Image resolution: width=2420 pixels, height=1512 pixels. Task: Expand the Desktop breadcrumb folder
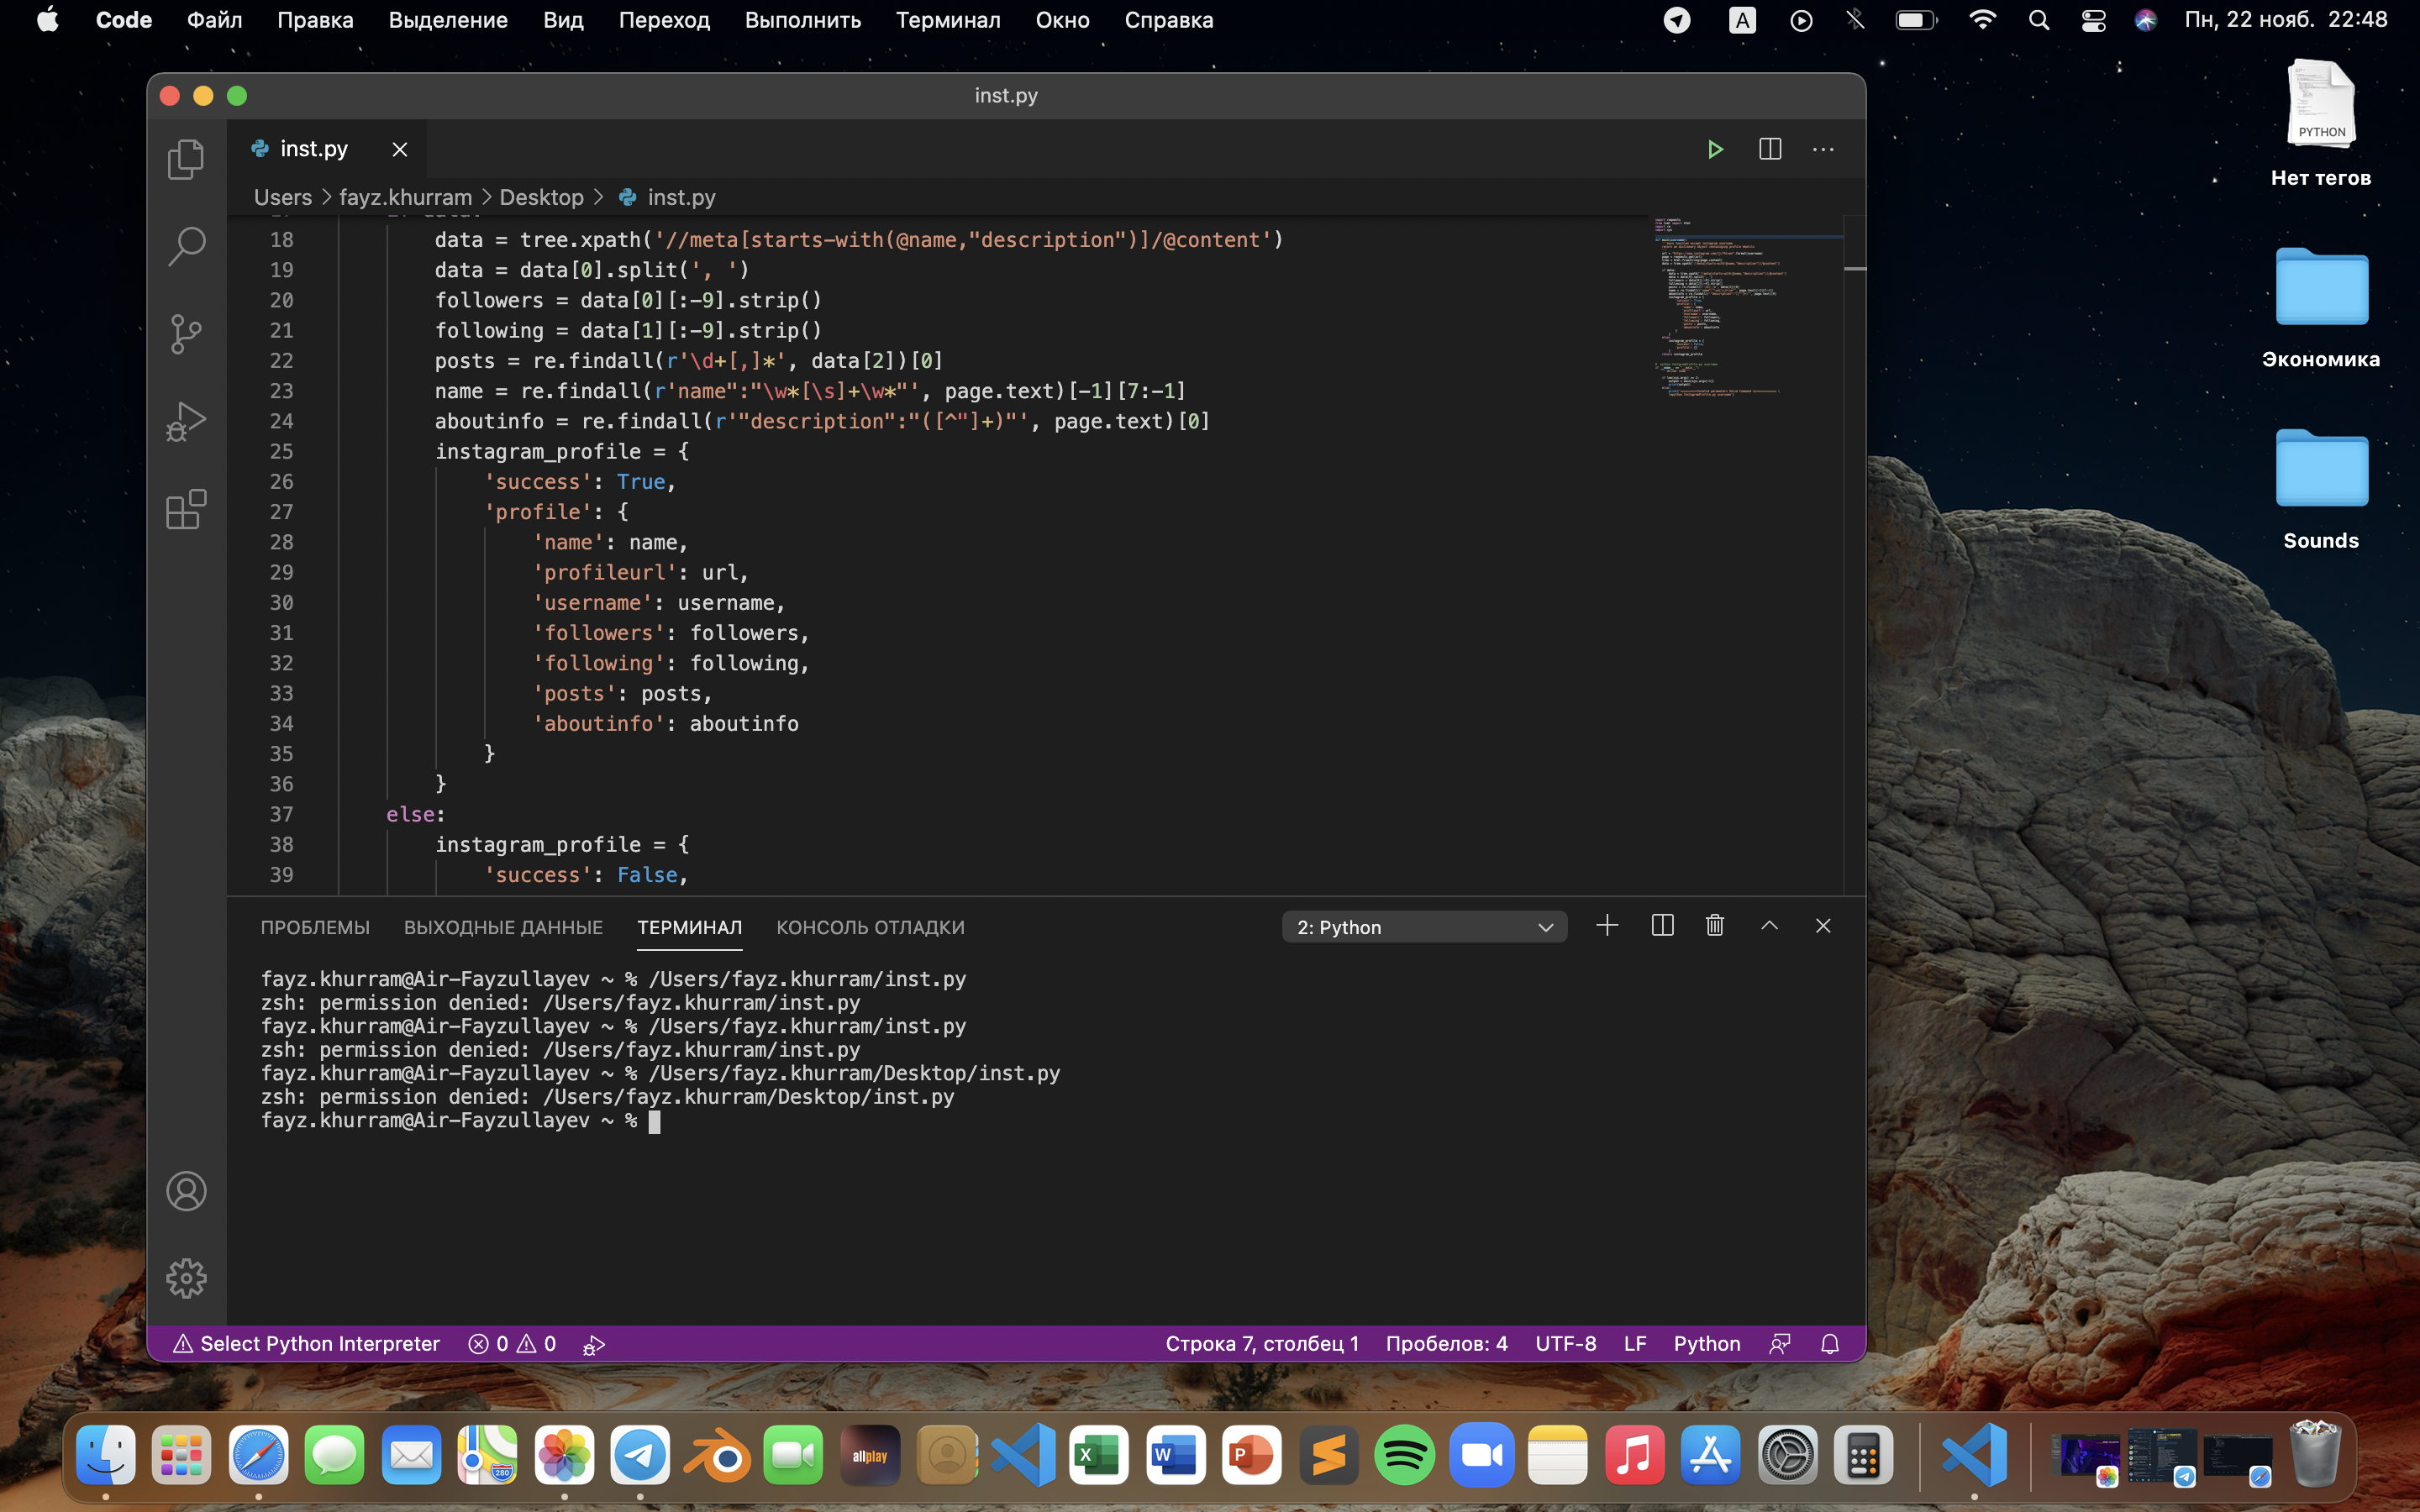(541, 197)
